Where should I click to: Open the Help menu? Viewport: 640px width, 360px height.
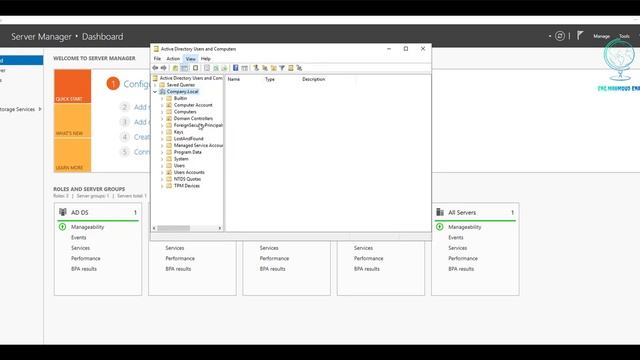pos(206,59)
